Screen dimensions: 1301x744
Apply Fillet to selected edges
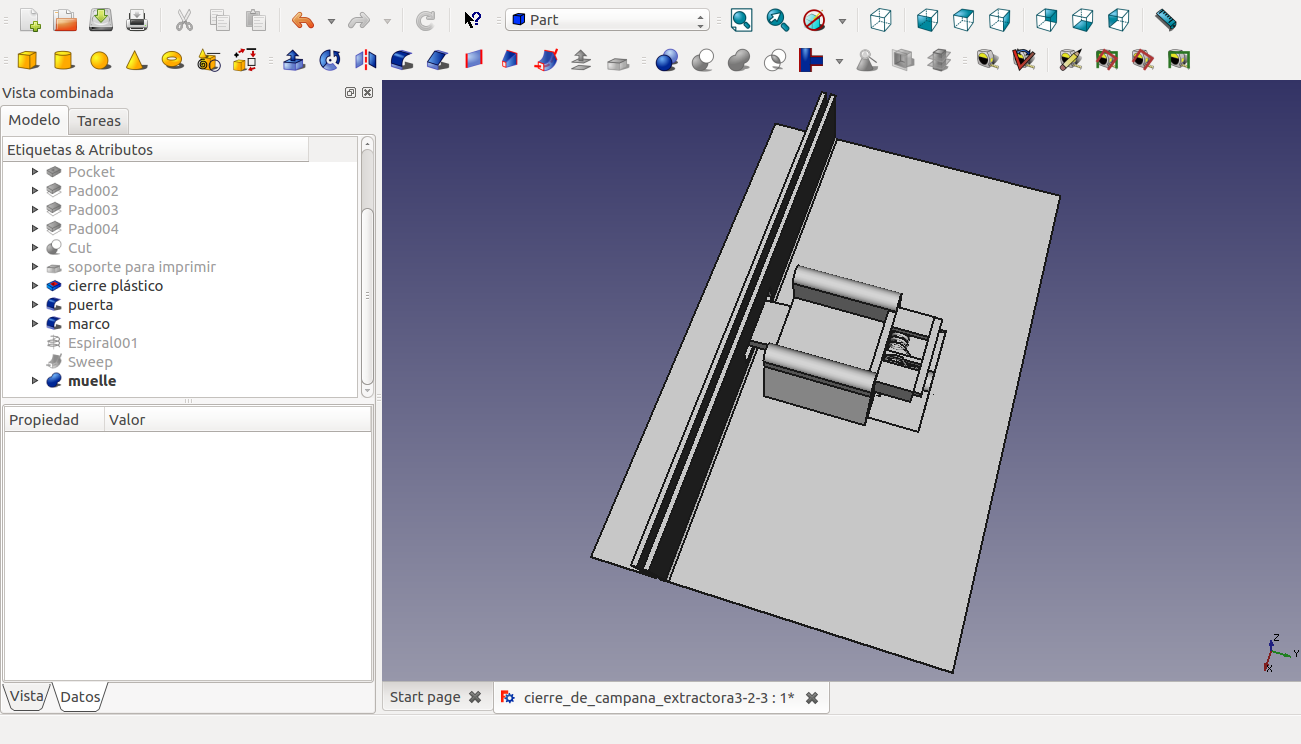point(402,61)
